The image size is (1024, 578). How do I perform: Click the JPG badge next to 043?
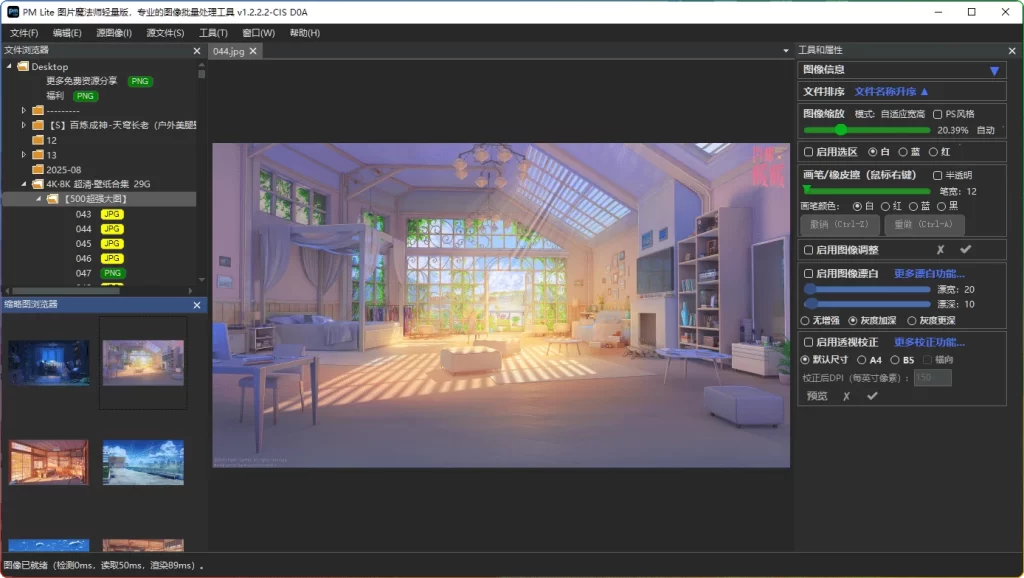pyautogui.click(x=112, y=214)
